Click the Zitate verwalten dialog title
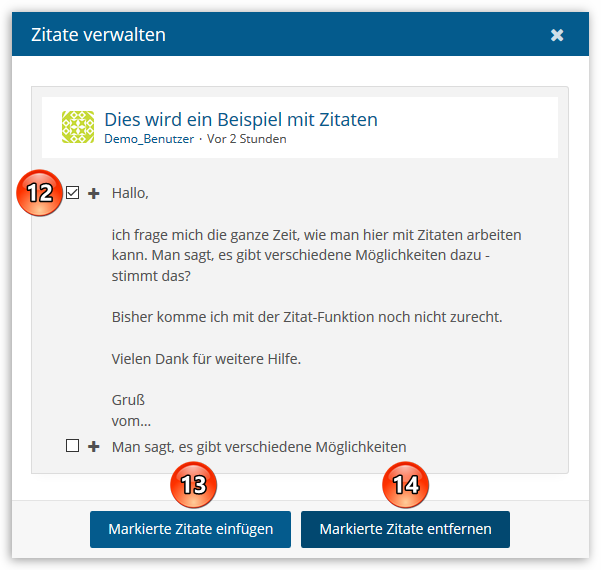 [98, 35]
